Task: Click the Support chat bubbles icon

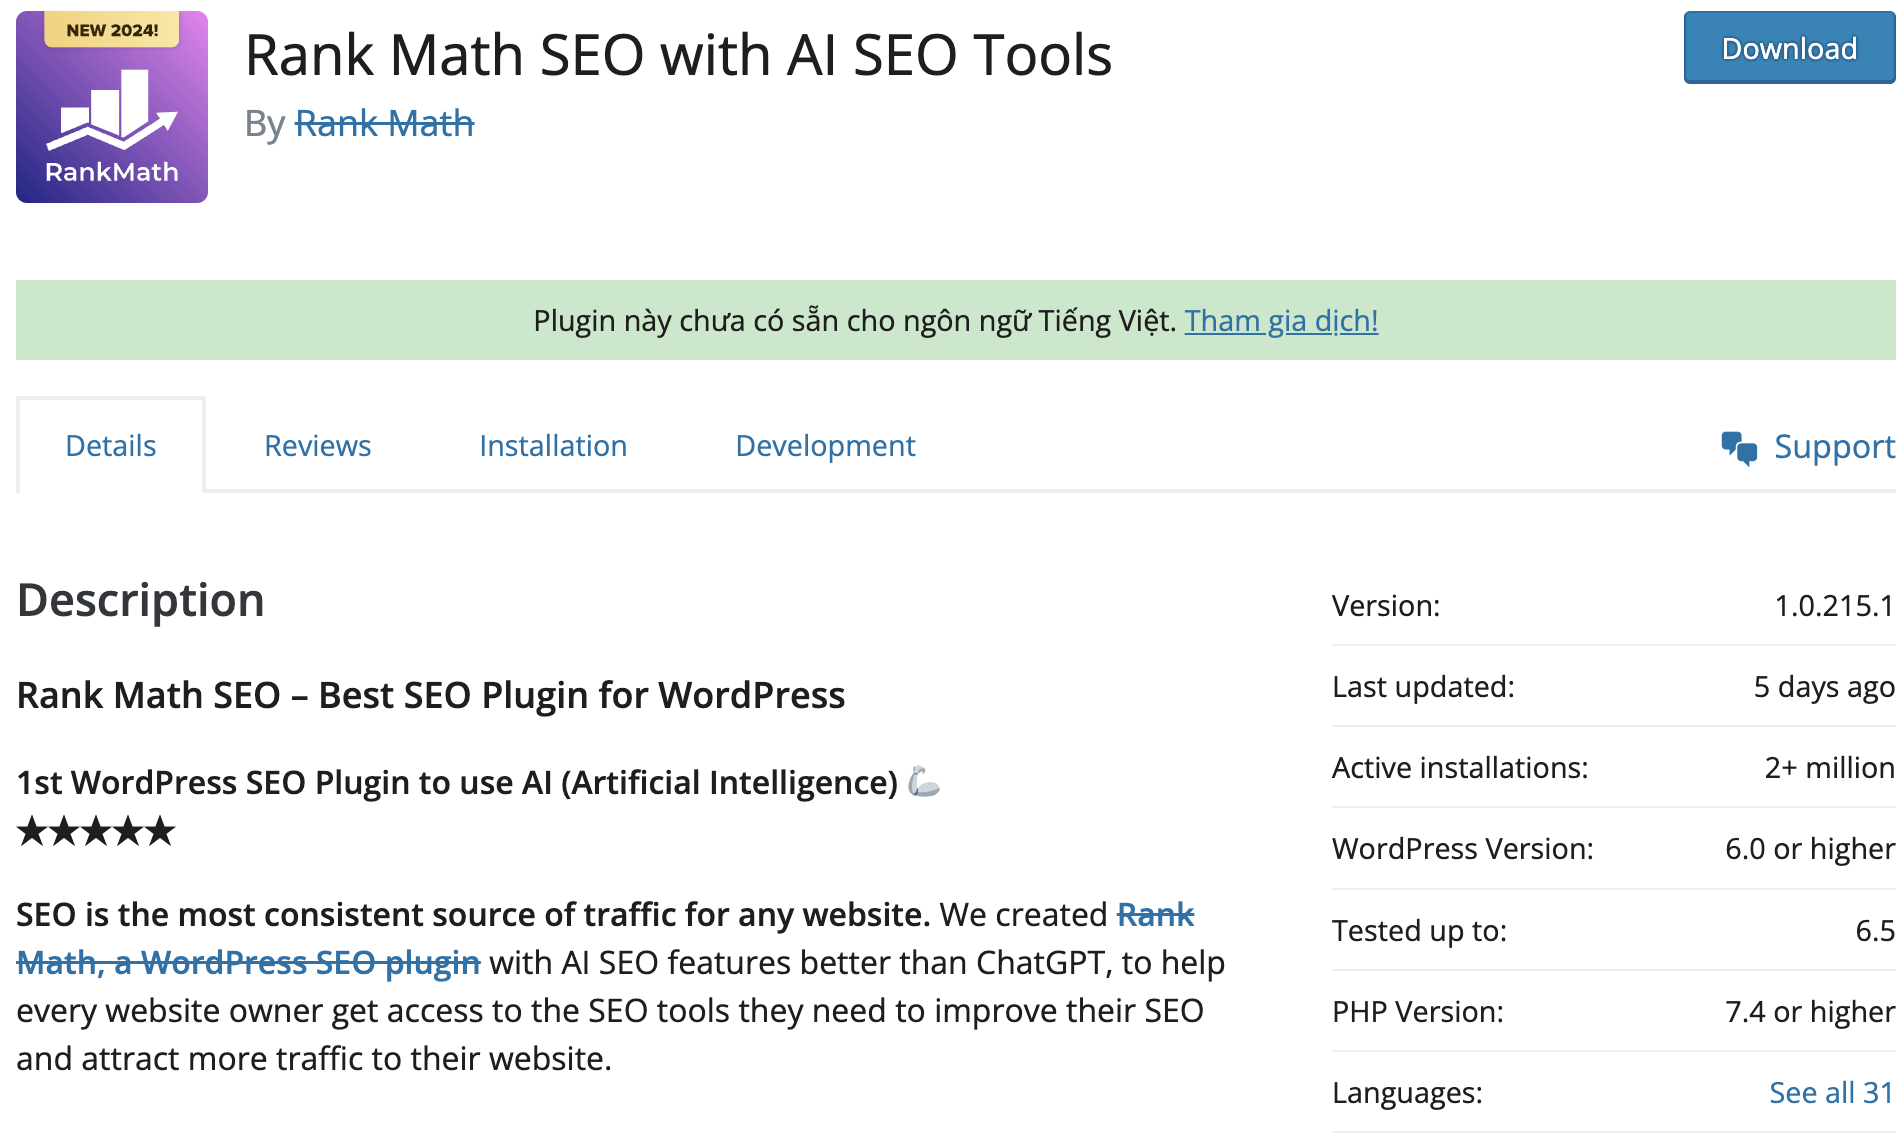Action: (x=1739, y=448)
